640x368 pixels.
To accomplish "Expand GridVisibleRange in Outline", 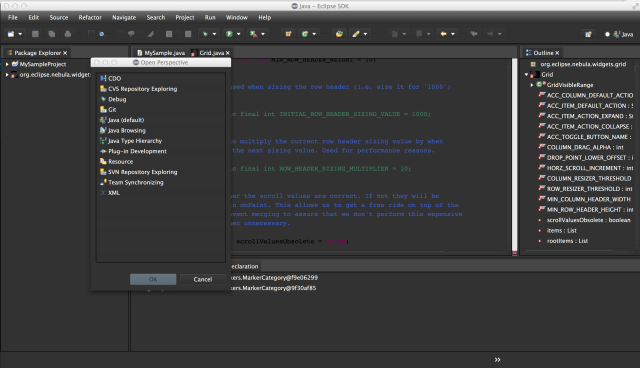I will tap(532, 85).
